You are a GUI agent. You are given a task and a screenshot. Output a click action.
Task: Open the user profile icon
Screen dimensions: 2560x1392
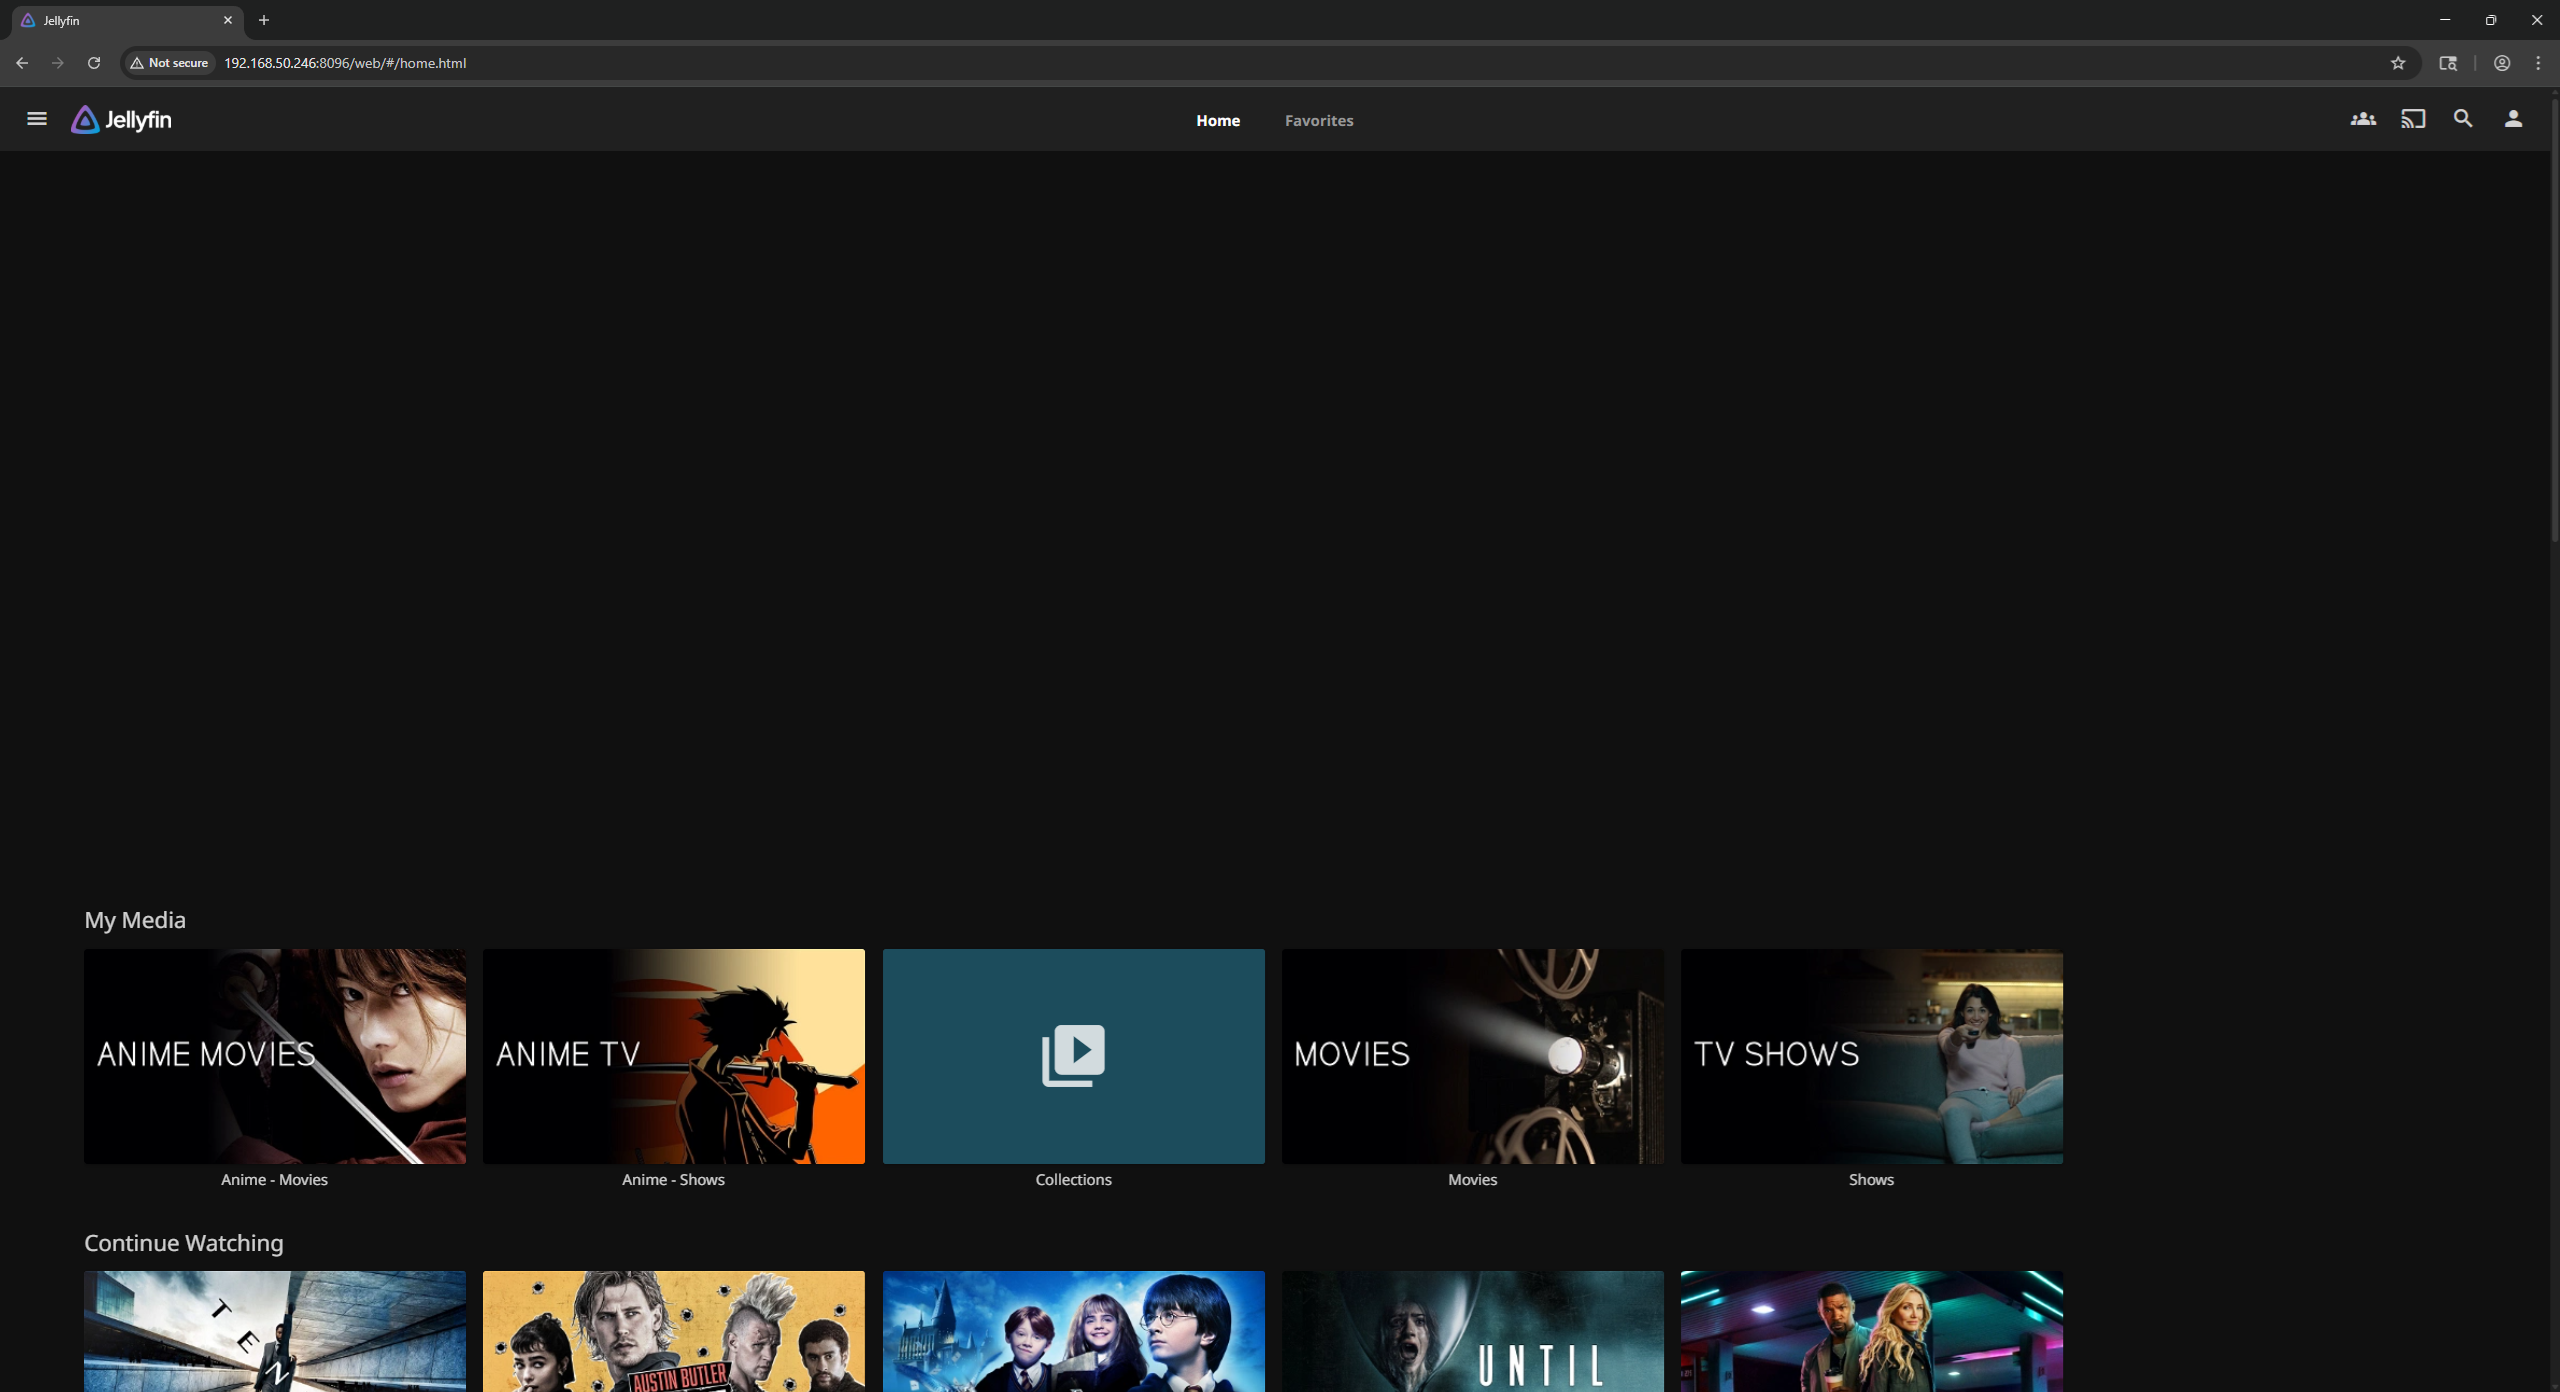point(2513,119)
